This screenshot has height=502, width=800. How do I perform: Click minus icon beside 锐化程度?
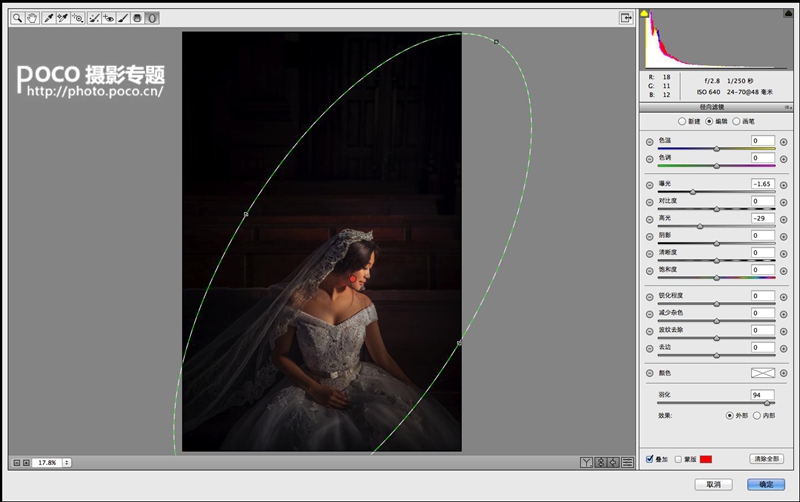(649, 297)
